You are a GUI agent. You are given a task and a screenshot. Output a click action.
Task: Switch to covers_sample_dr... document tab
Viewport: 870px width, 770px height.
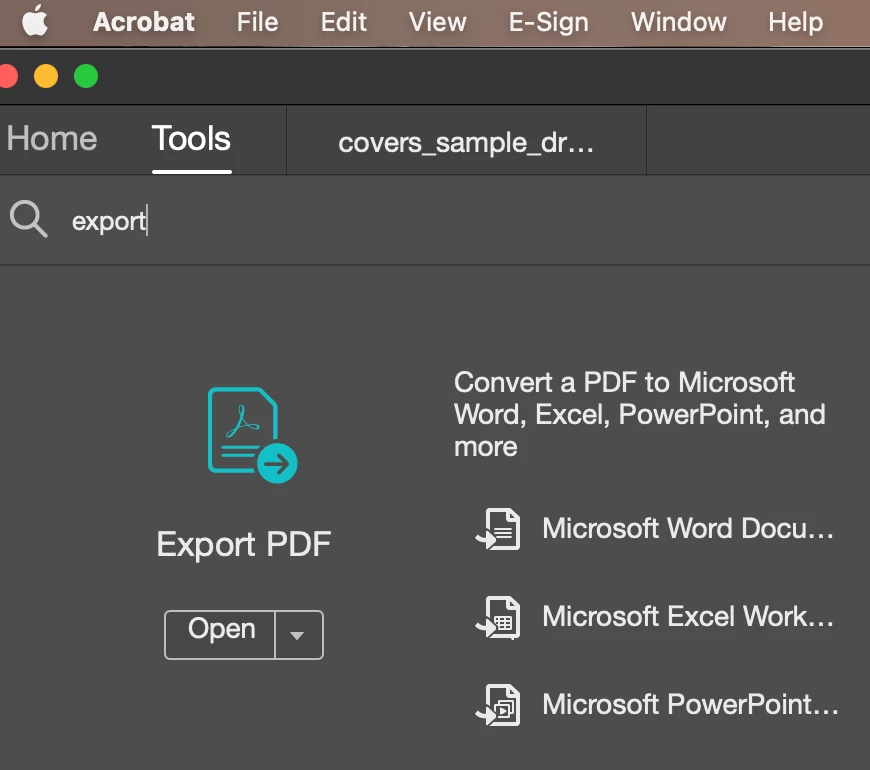click(x=466, y=142)
